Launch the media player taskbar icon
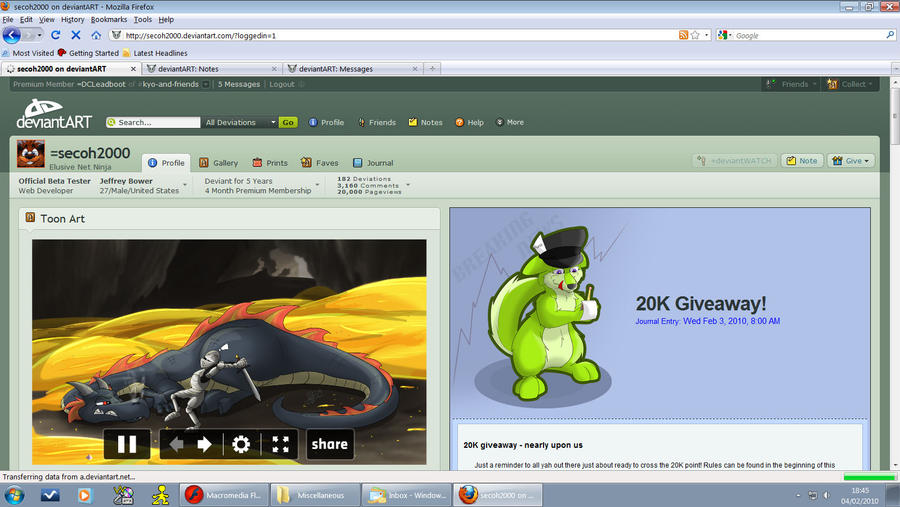The height and width of the screenshot is (507, 900). [84, 494]
